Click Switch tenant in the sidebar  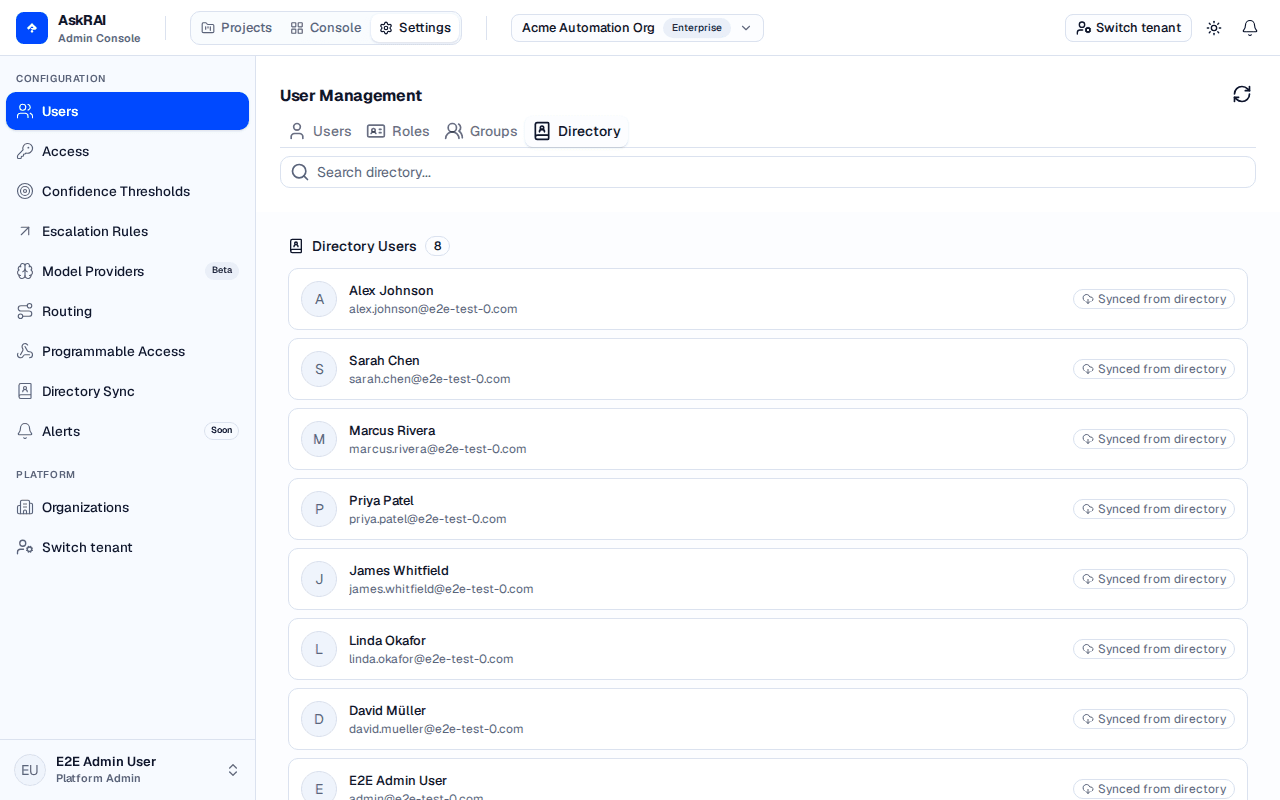tap(127, 547)
